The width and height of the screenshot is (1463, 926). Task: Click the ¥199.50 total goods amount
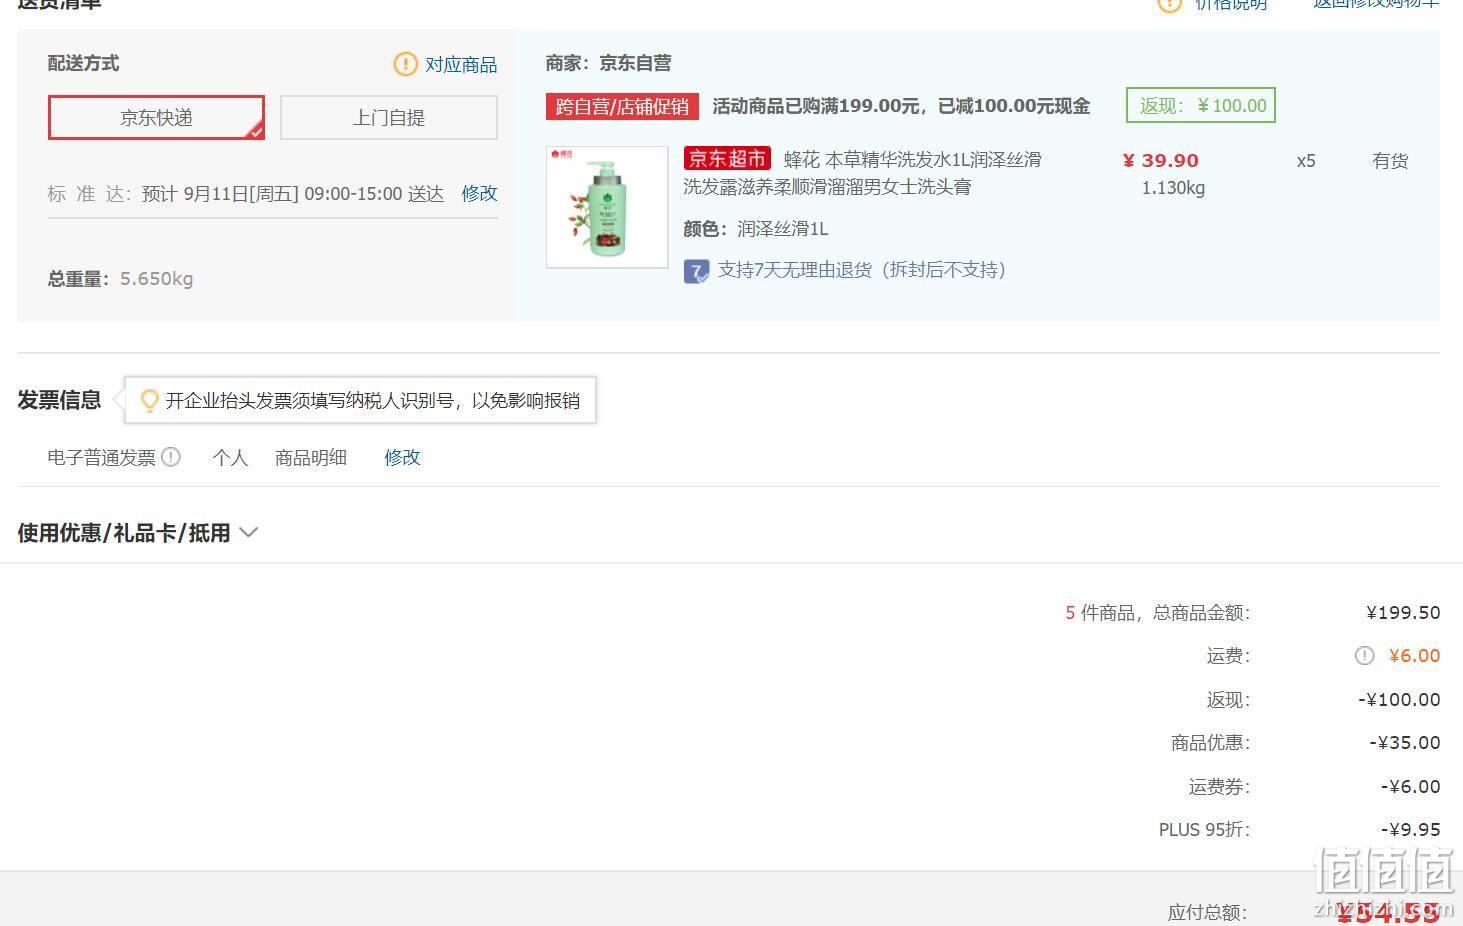coord(1403,613)
